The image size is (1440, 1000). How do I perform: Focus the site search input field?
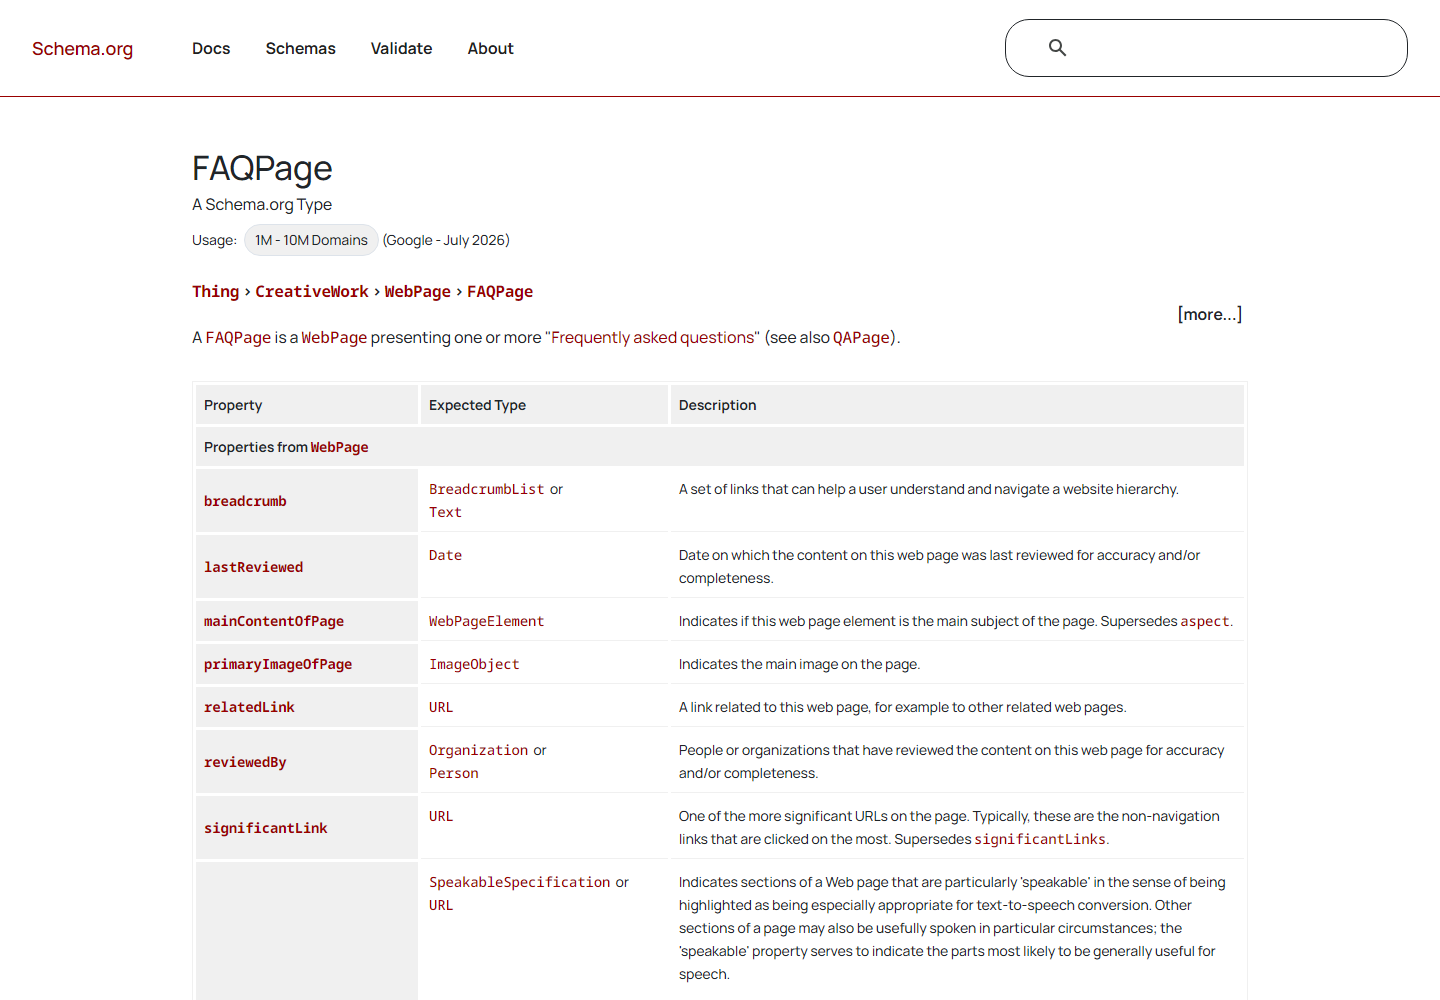click(x=1206, y=48)
